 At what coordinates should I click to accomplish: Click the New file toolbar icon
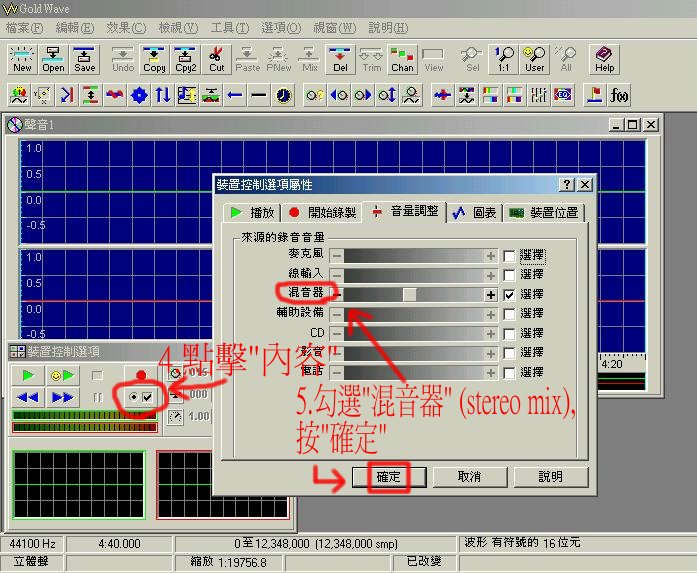pos(22,59)
